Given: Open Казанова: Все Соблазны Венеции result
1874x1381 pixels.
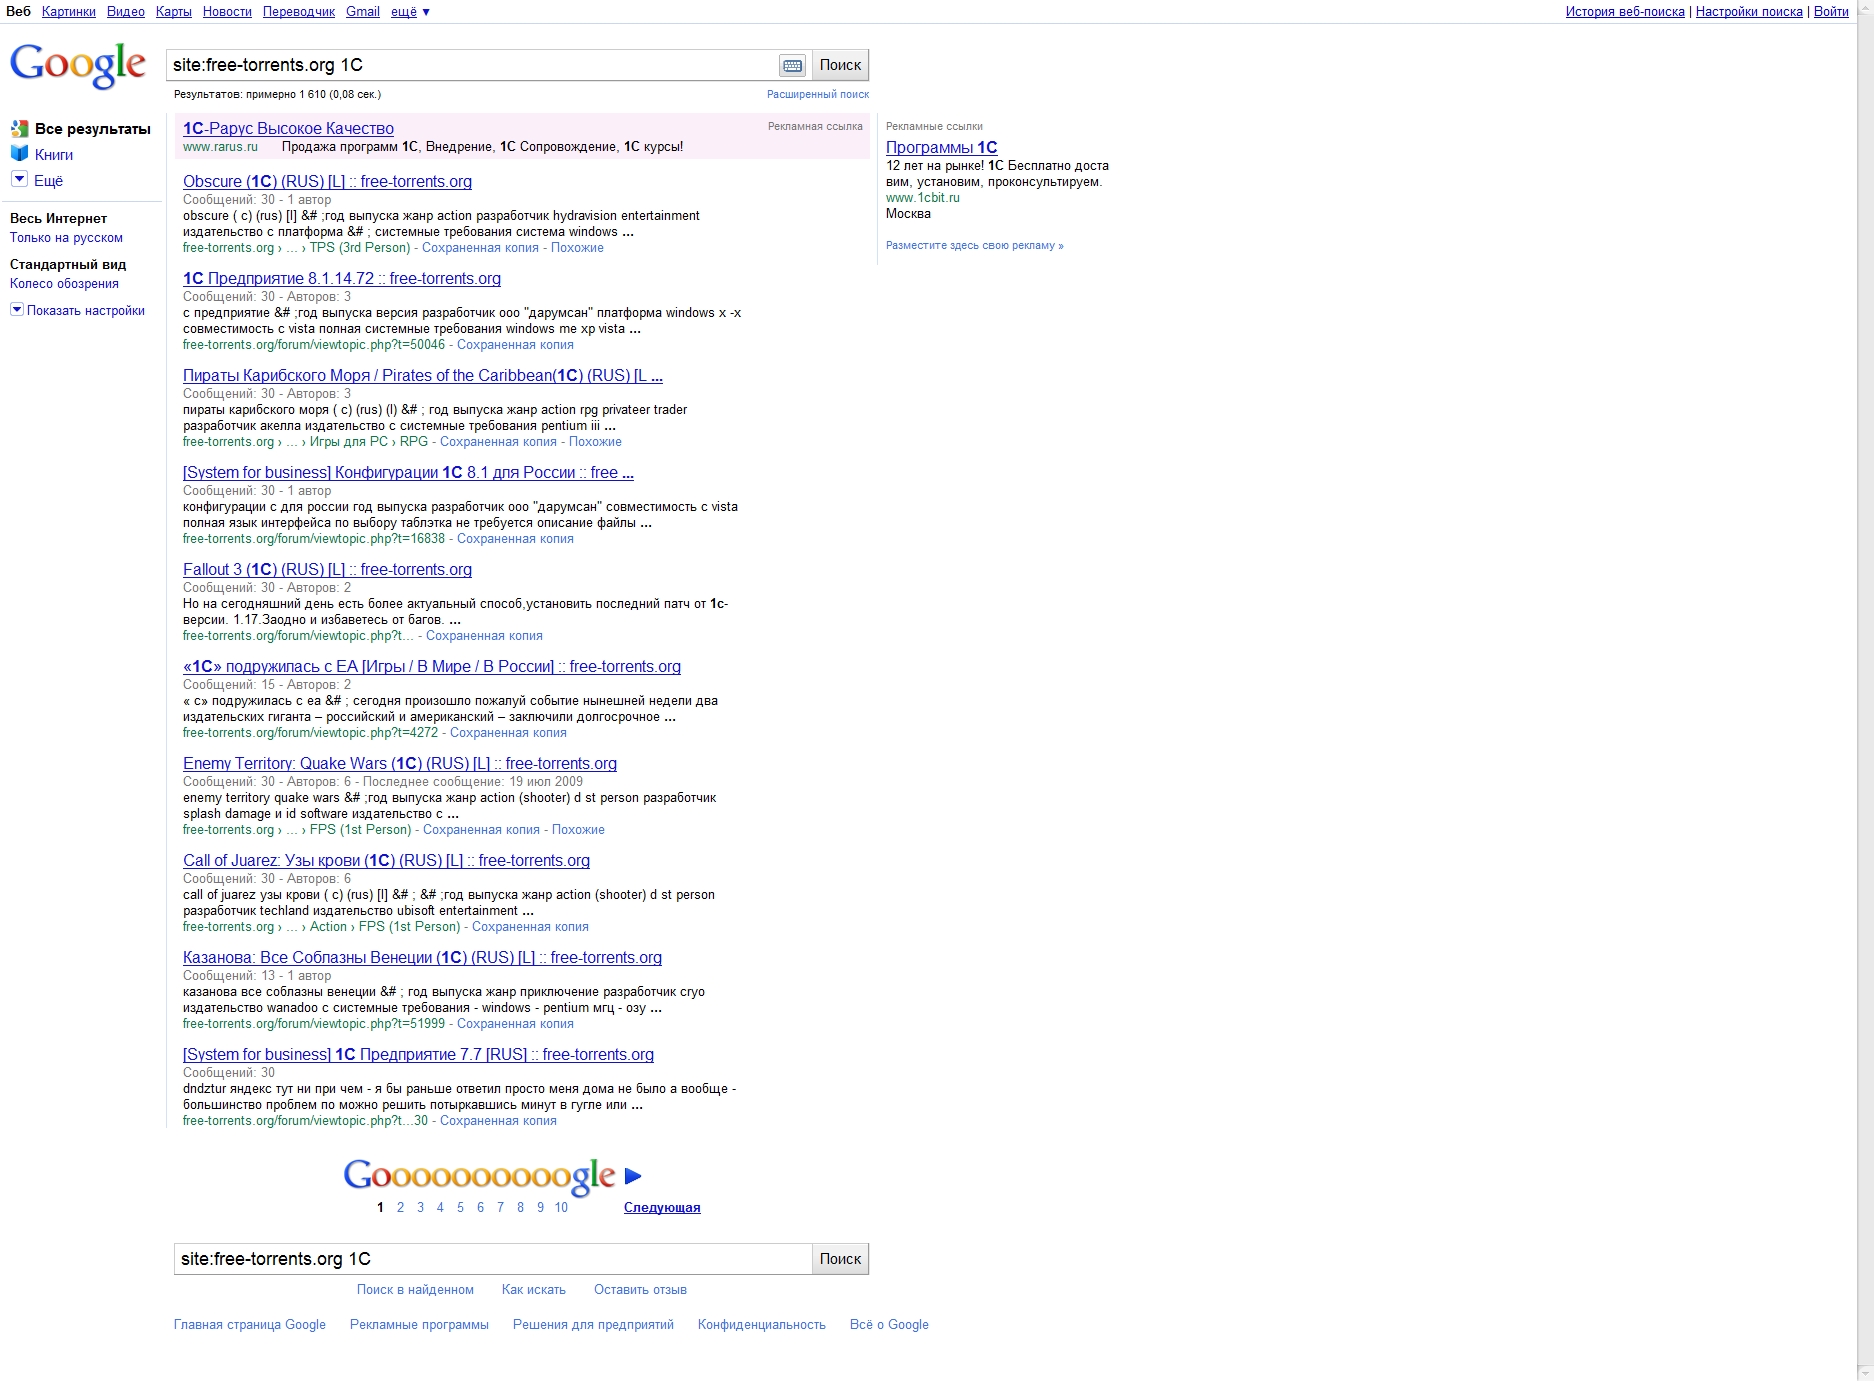Looking at the screenshot, I should (x=422, y=957).
